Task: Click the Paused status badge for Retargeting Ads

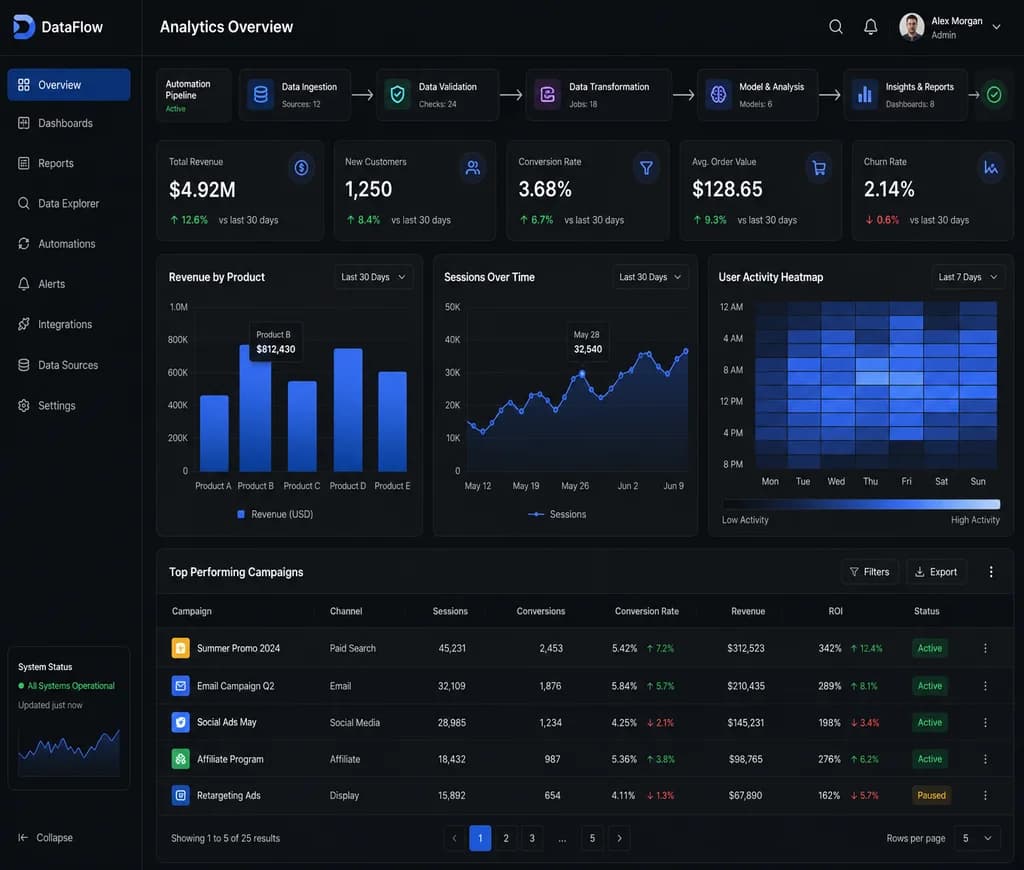Action: (x=931, y=795)
